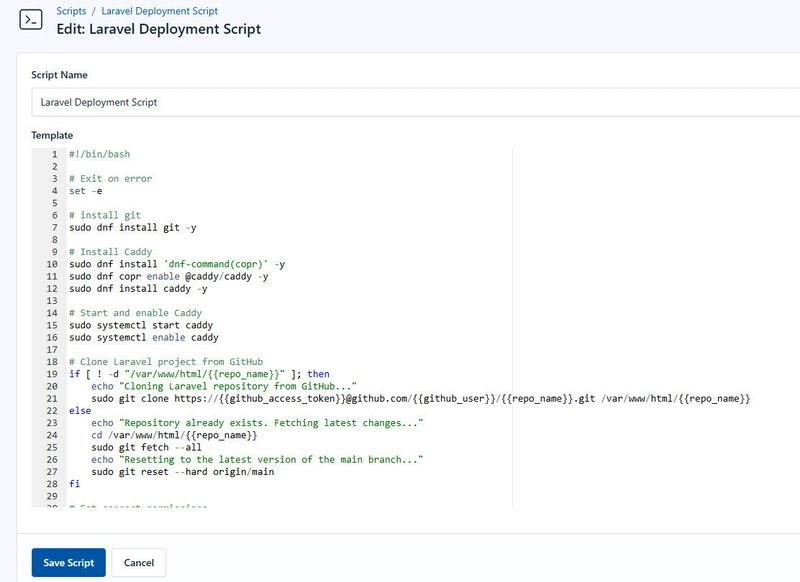Open Laravel Deployment Script breadcrumb link

159,11
